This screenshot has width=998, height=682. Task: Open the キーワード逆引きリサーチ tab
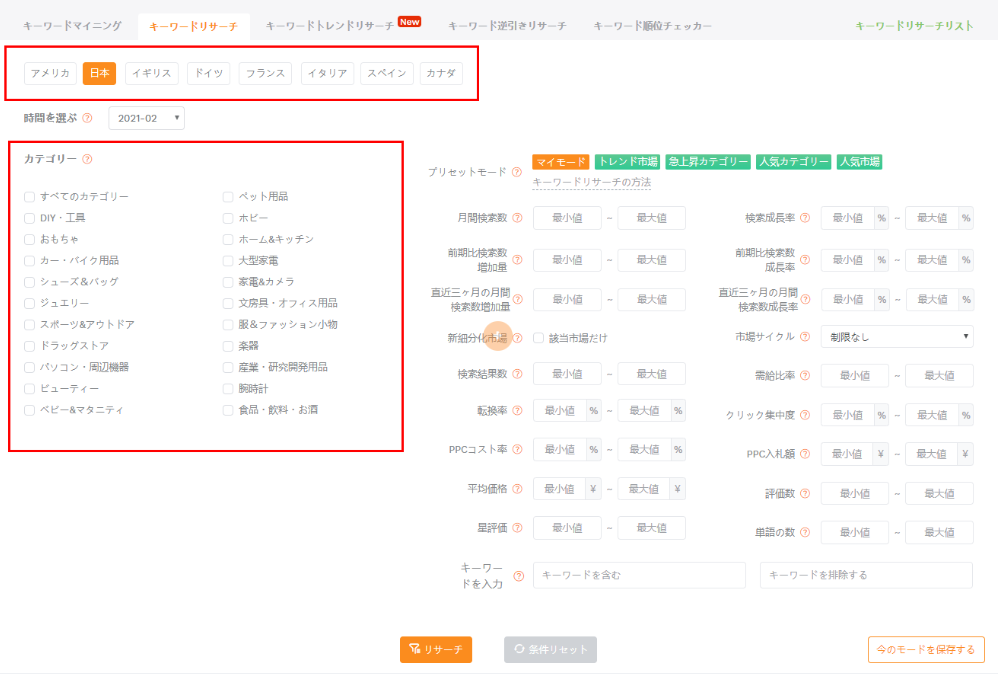pos(506,25)
